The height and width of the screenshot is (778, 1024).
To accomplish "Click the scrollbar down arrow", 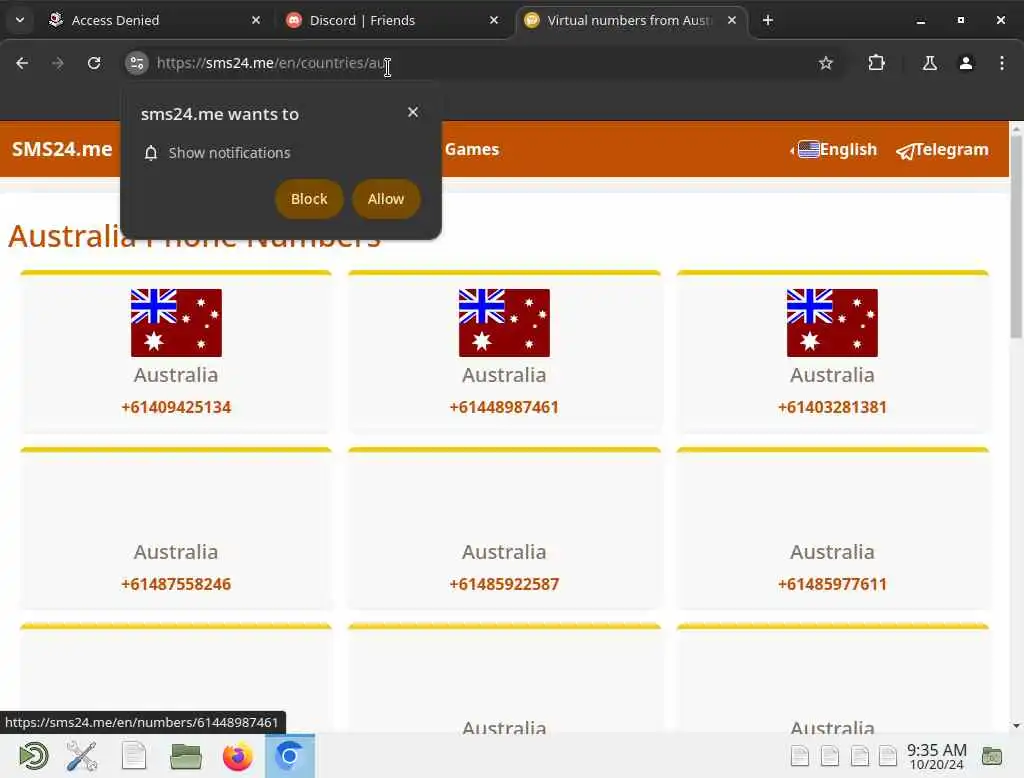I will click(1016, 725).
